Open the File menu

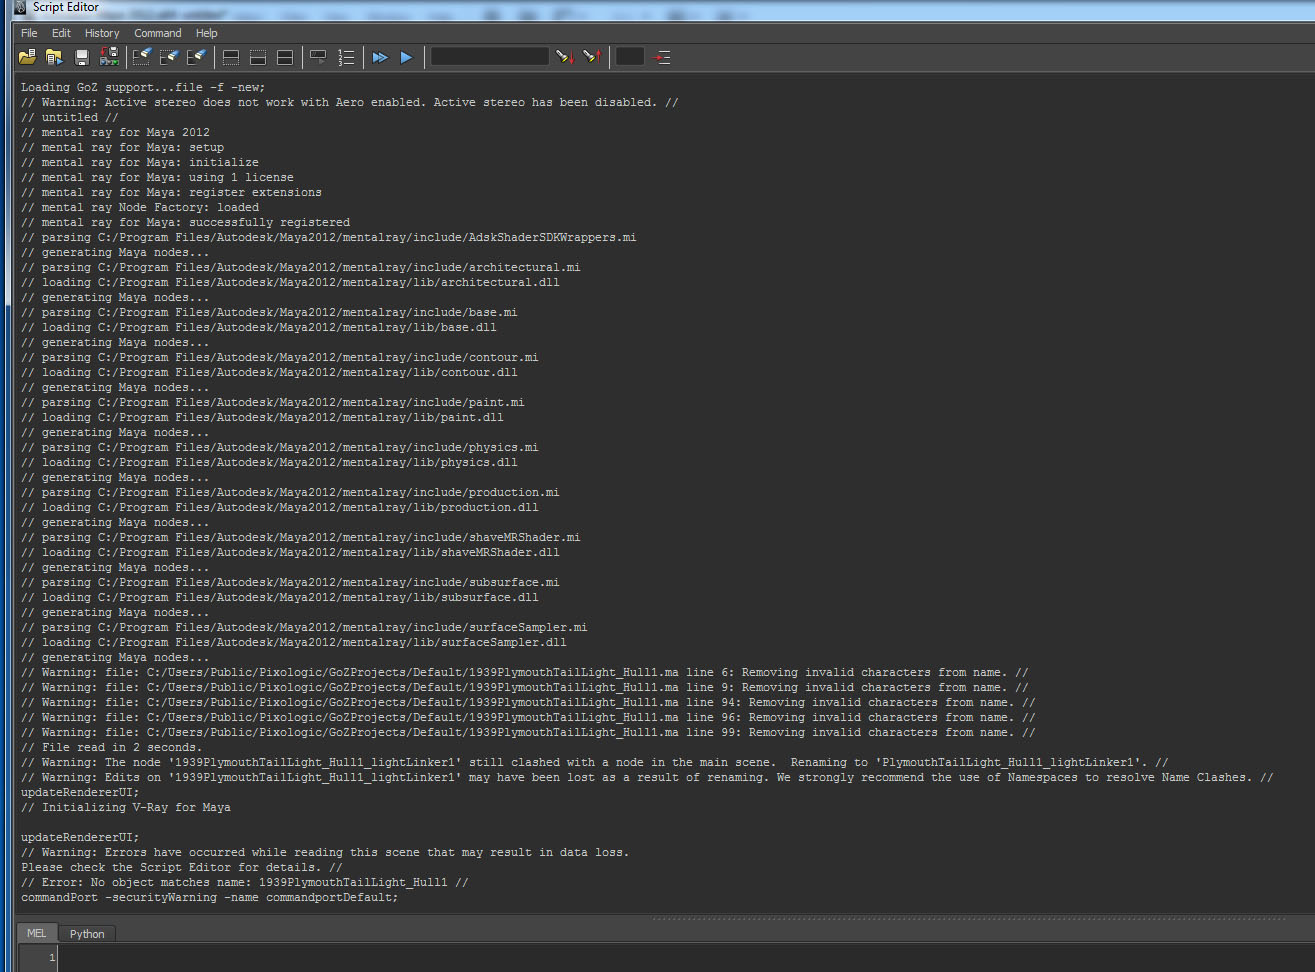point(29,33)
